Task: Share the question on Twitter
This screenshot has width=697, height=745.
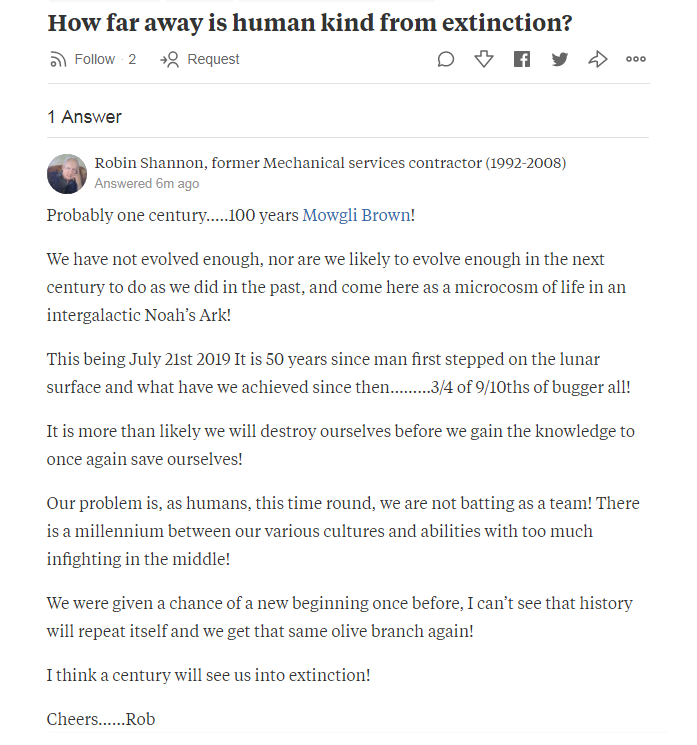Action: point(560,60)
